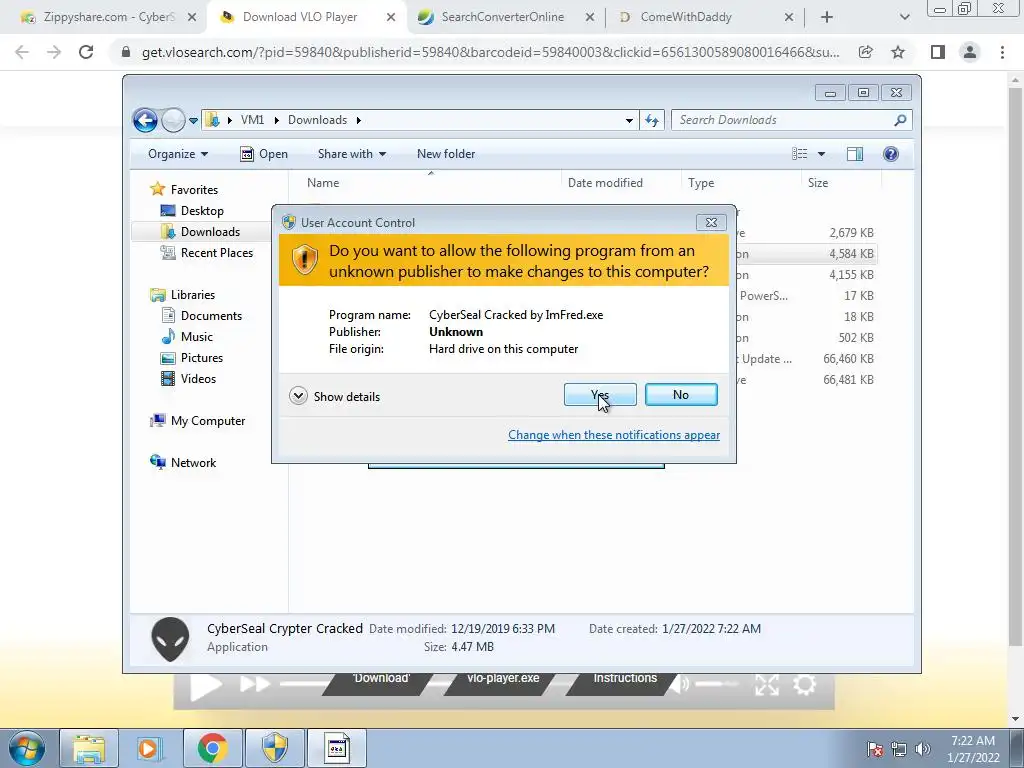Open the Chrome profile icon
Viewport: 1024px width, 768px height.
click(970, 52)
